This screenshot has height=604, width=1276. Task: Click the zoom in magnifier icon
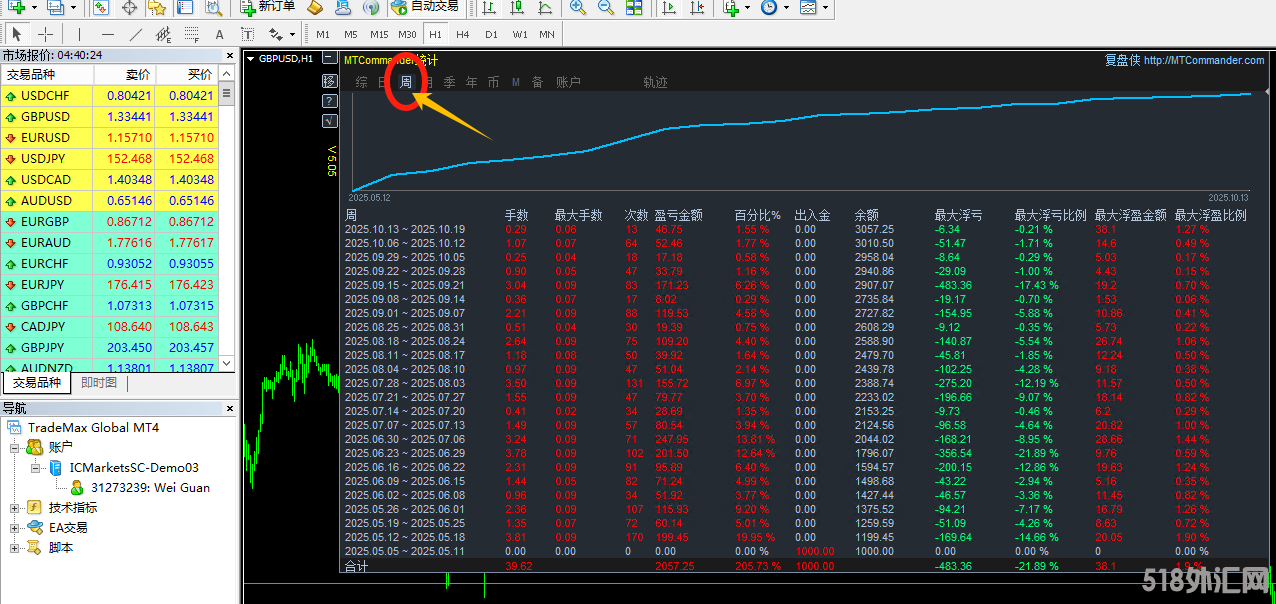[578, 7]
